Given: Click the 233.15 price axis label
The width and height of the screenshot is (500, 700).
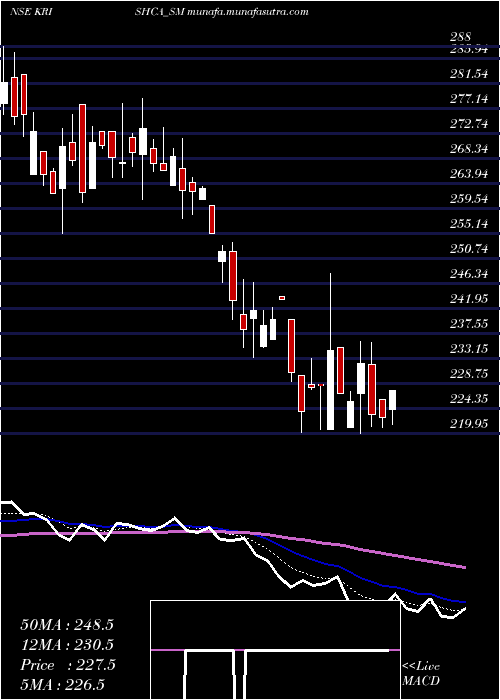Looking at the screenshot, I should coord(469,349).
